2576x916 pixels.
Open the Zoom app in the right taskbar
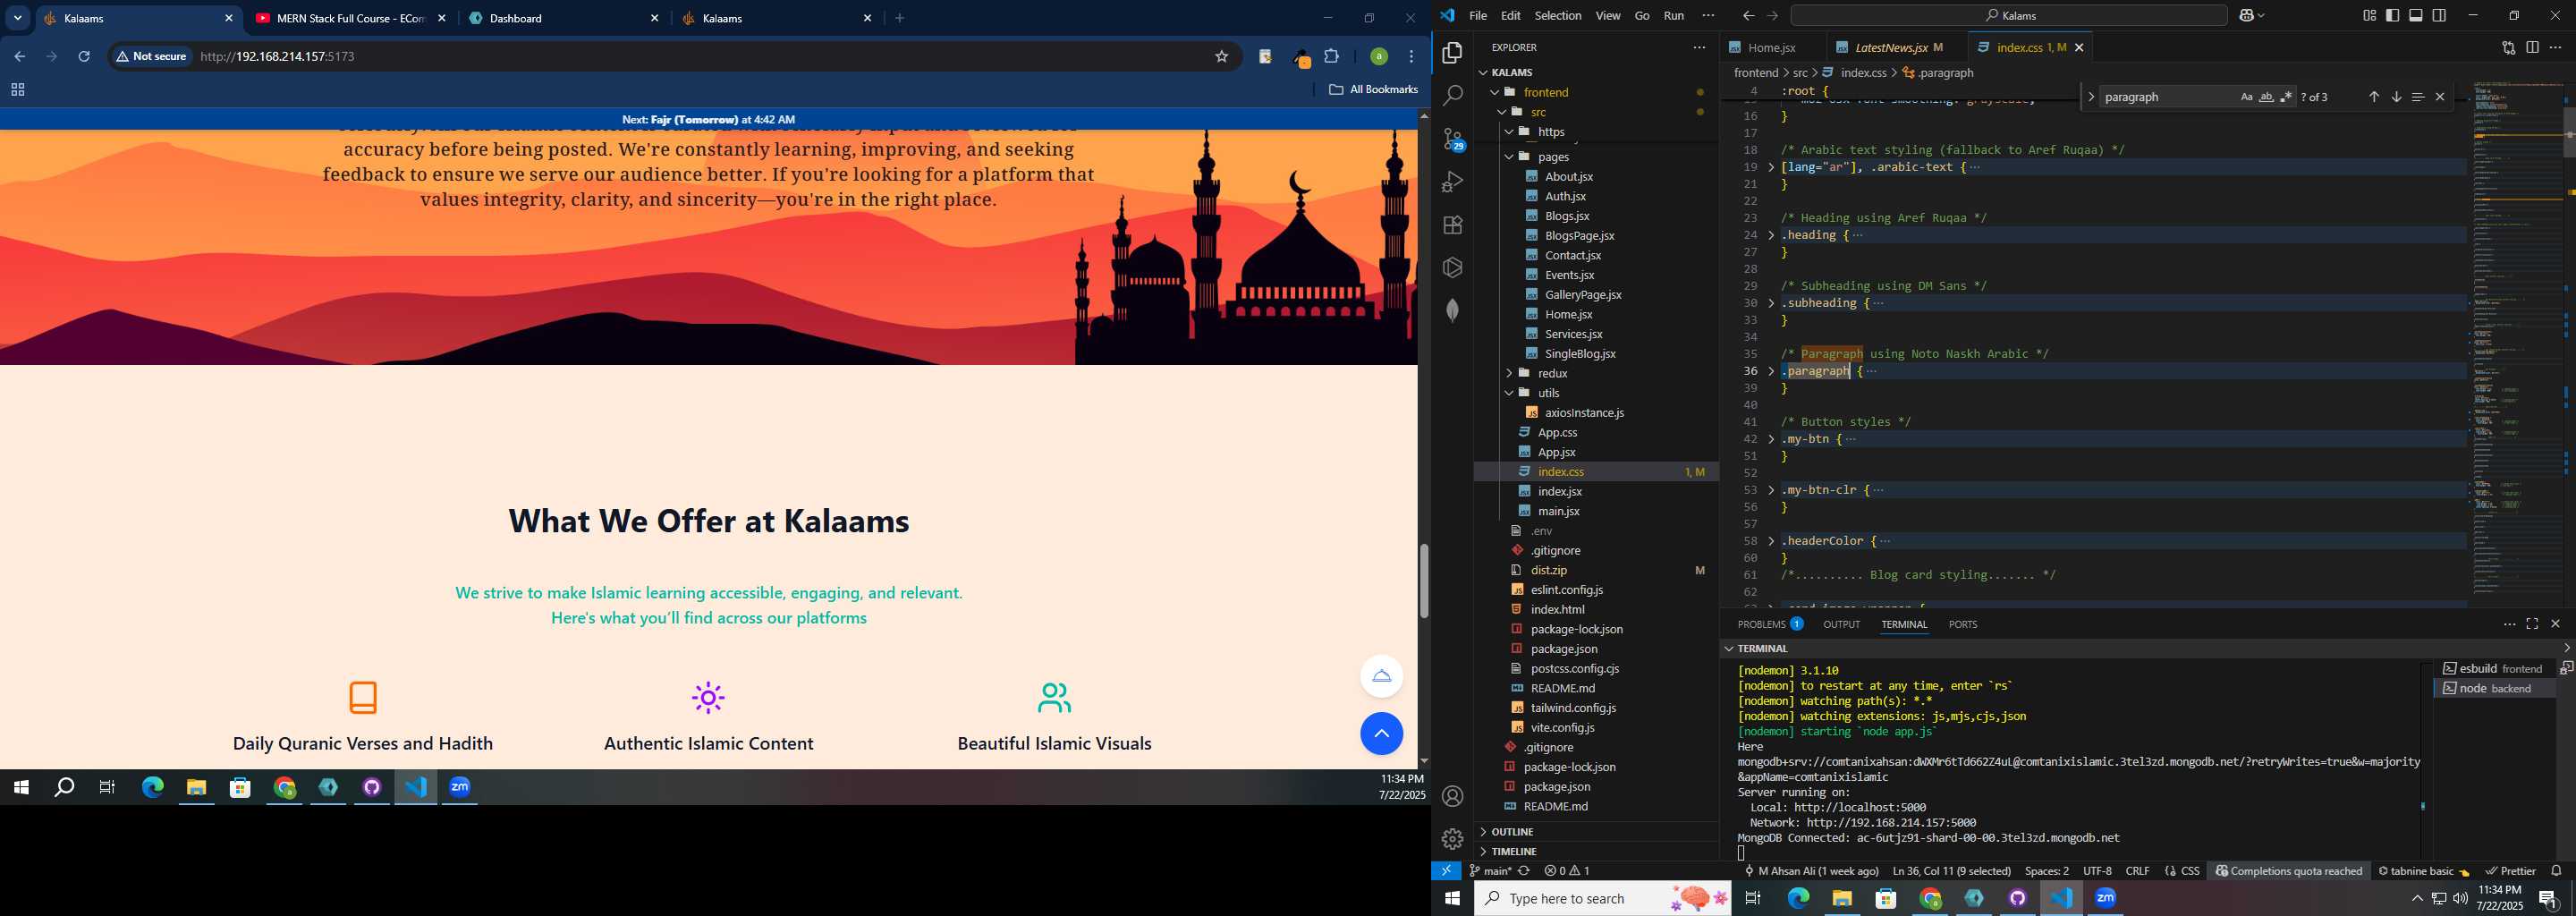2105,898
